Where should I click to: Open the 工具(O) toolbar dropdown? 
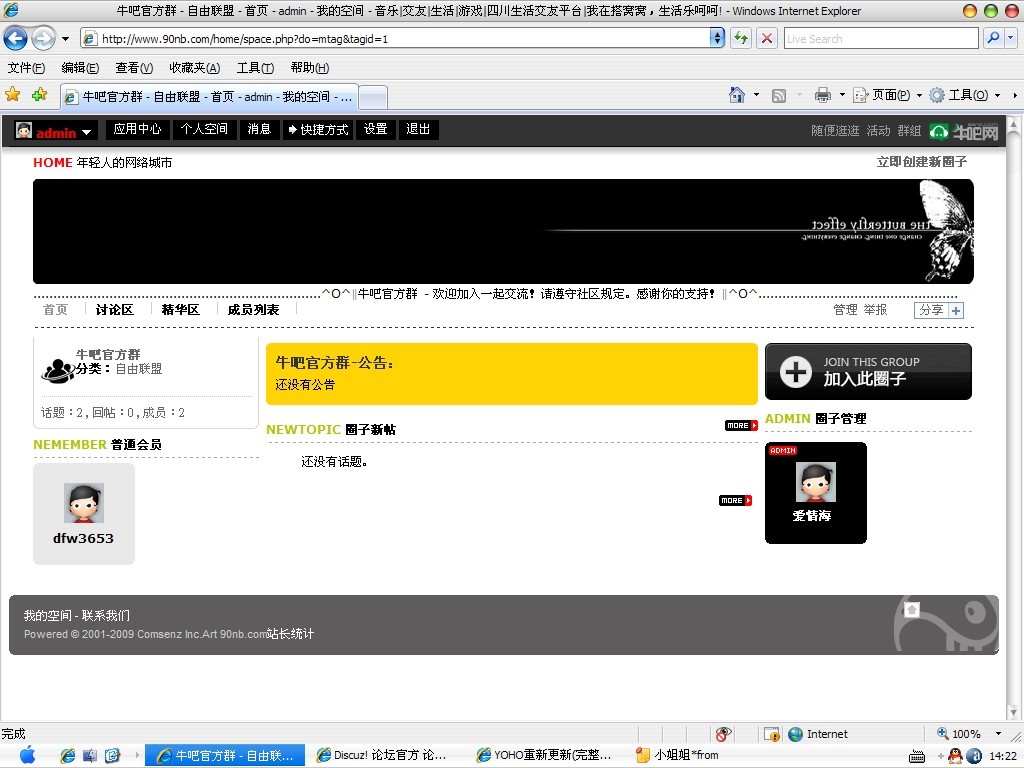pyautogui.click(x=965, y=95)
